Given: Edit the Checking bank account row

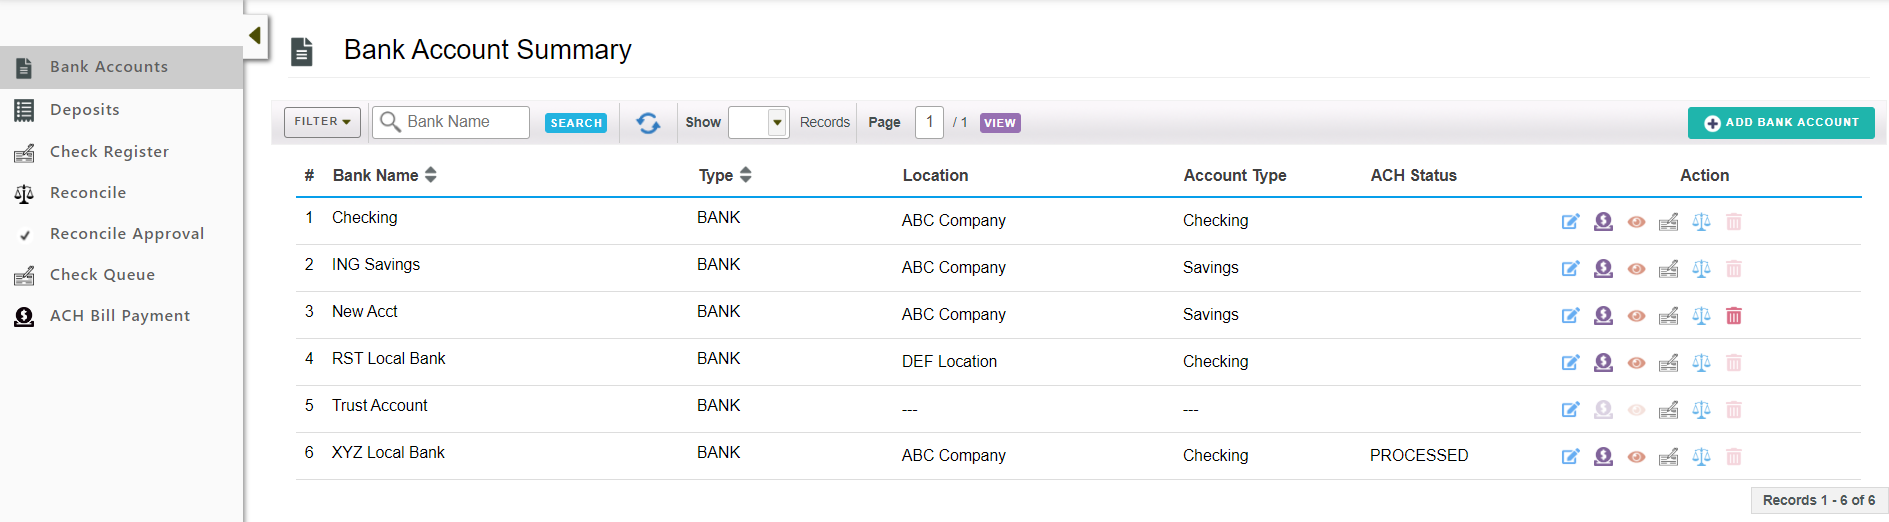Looking at the screenshot, I should pyautogui.click(x=1570, y=222).
